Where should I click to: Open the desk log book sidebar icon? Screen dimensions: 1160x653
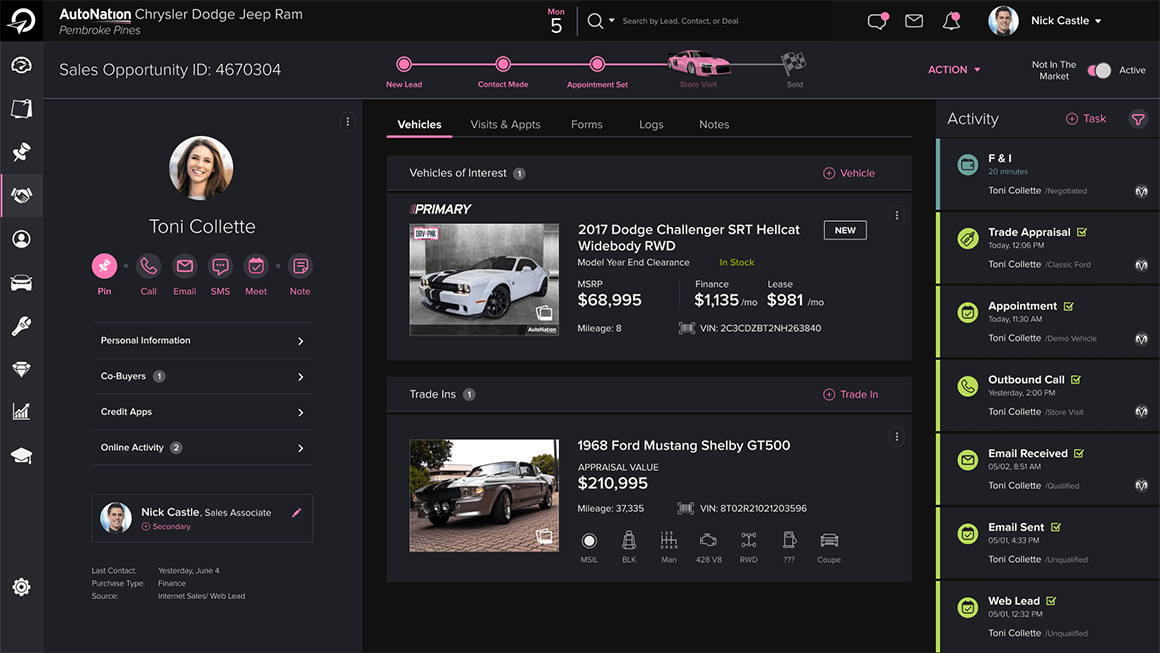21,109
